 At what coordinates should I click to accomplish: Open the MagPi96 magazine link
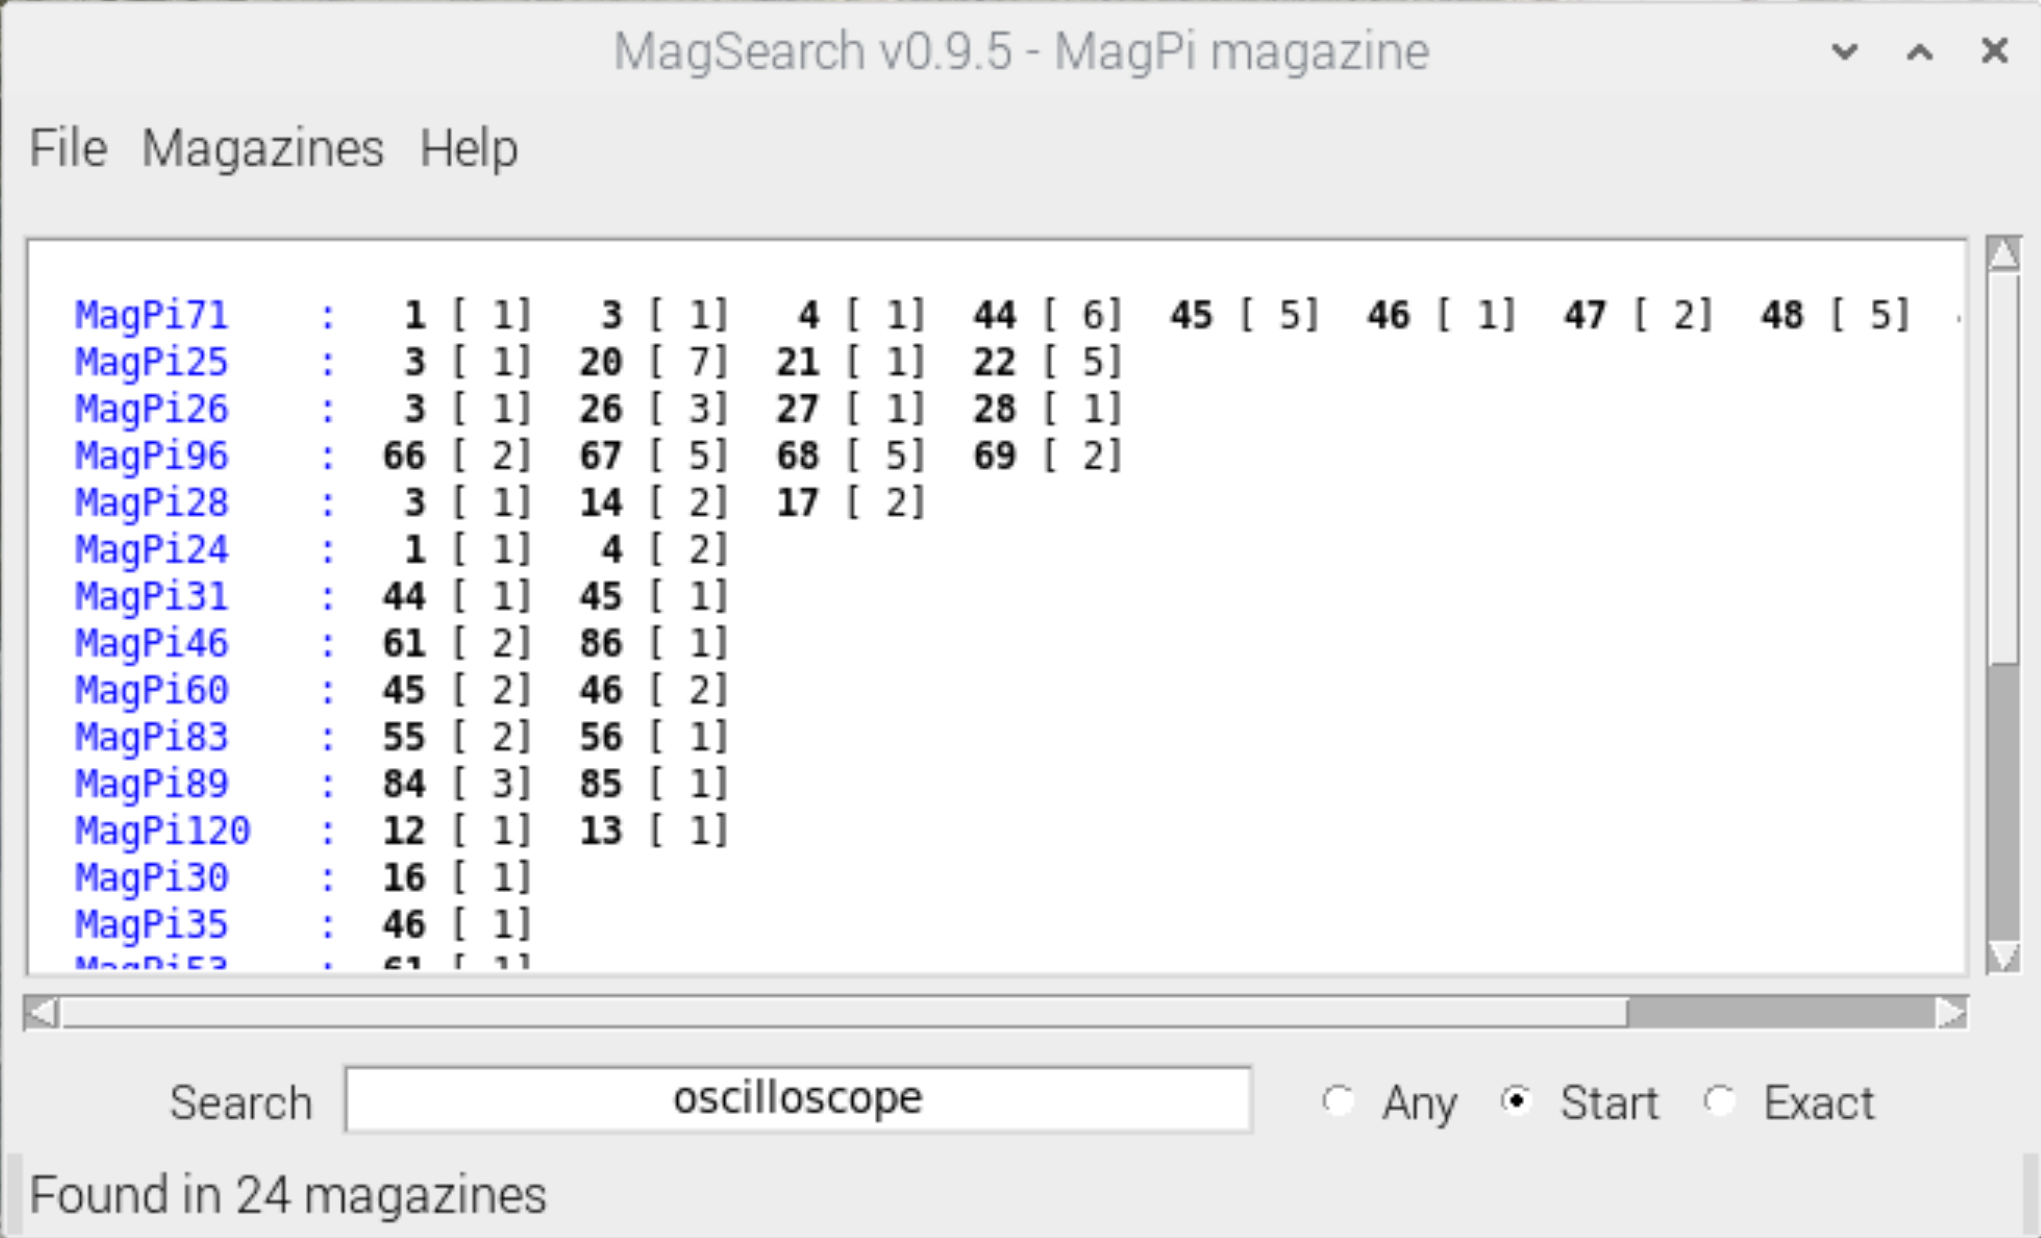[x=151, y=456]
